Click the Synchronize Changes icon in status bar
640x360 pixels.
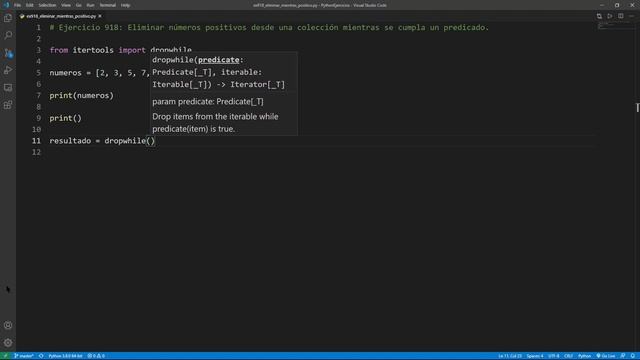click(41, 356)
